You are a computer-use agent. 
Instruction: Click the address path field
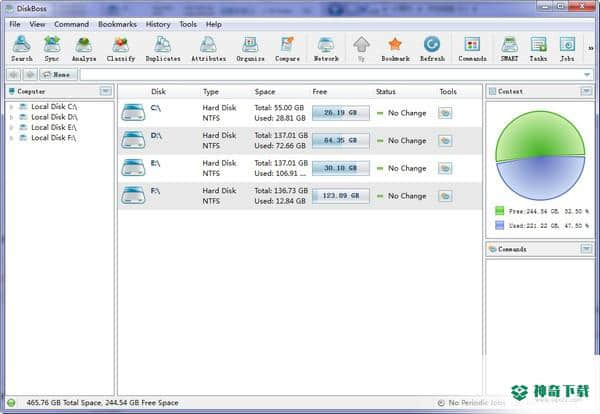(331, 75)
